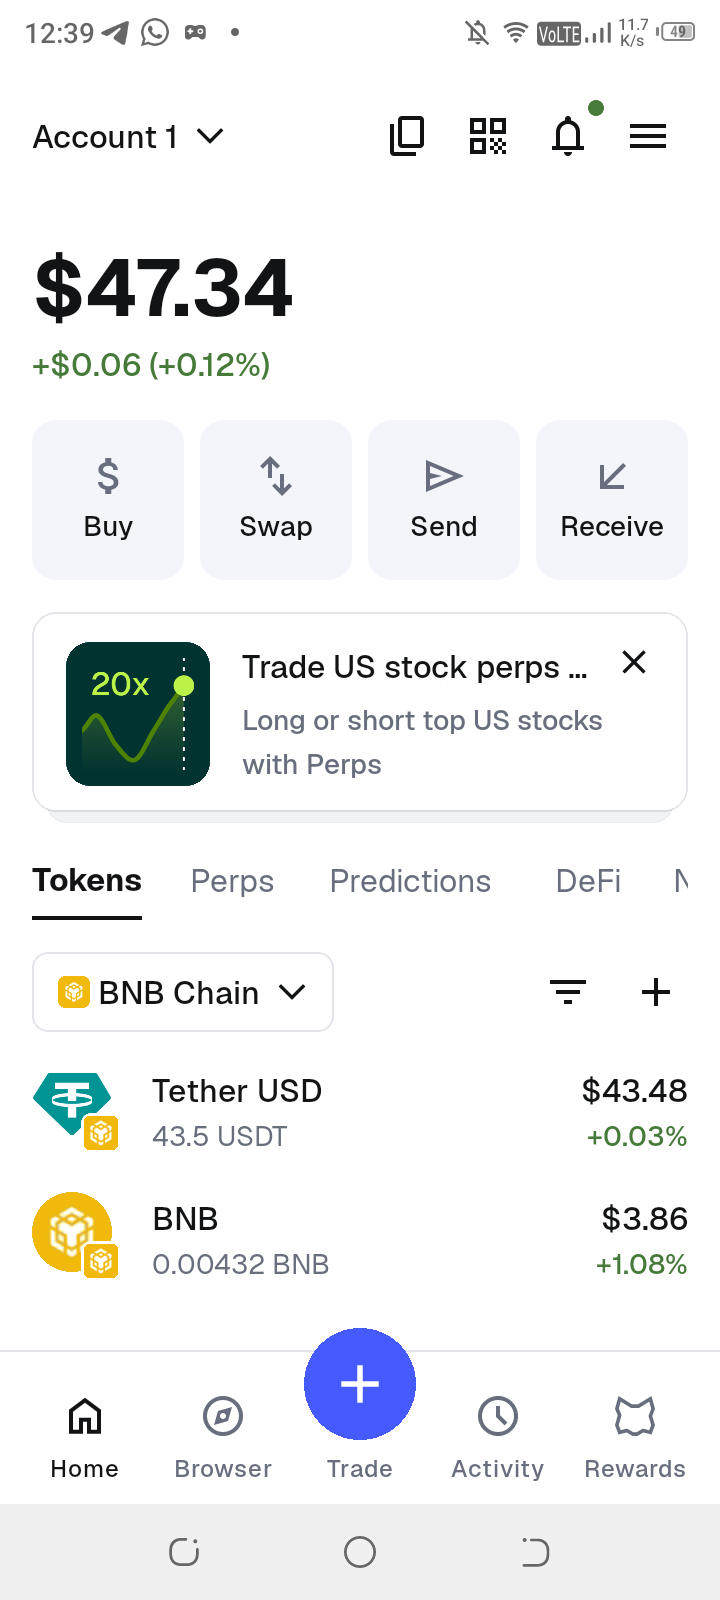The height and width of the screenshot is (1600, 720).
Task: Open the hamburger menu
Action: (648, 136)
